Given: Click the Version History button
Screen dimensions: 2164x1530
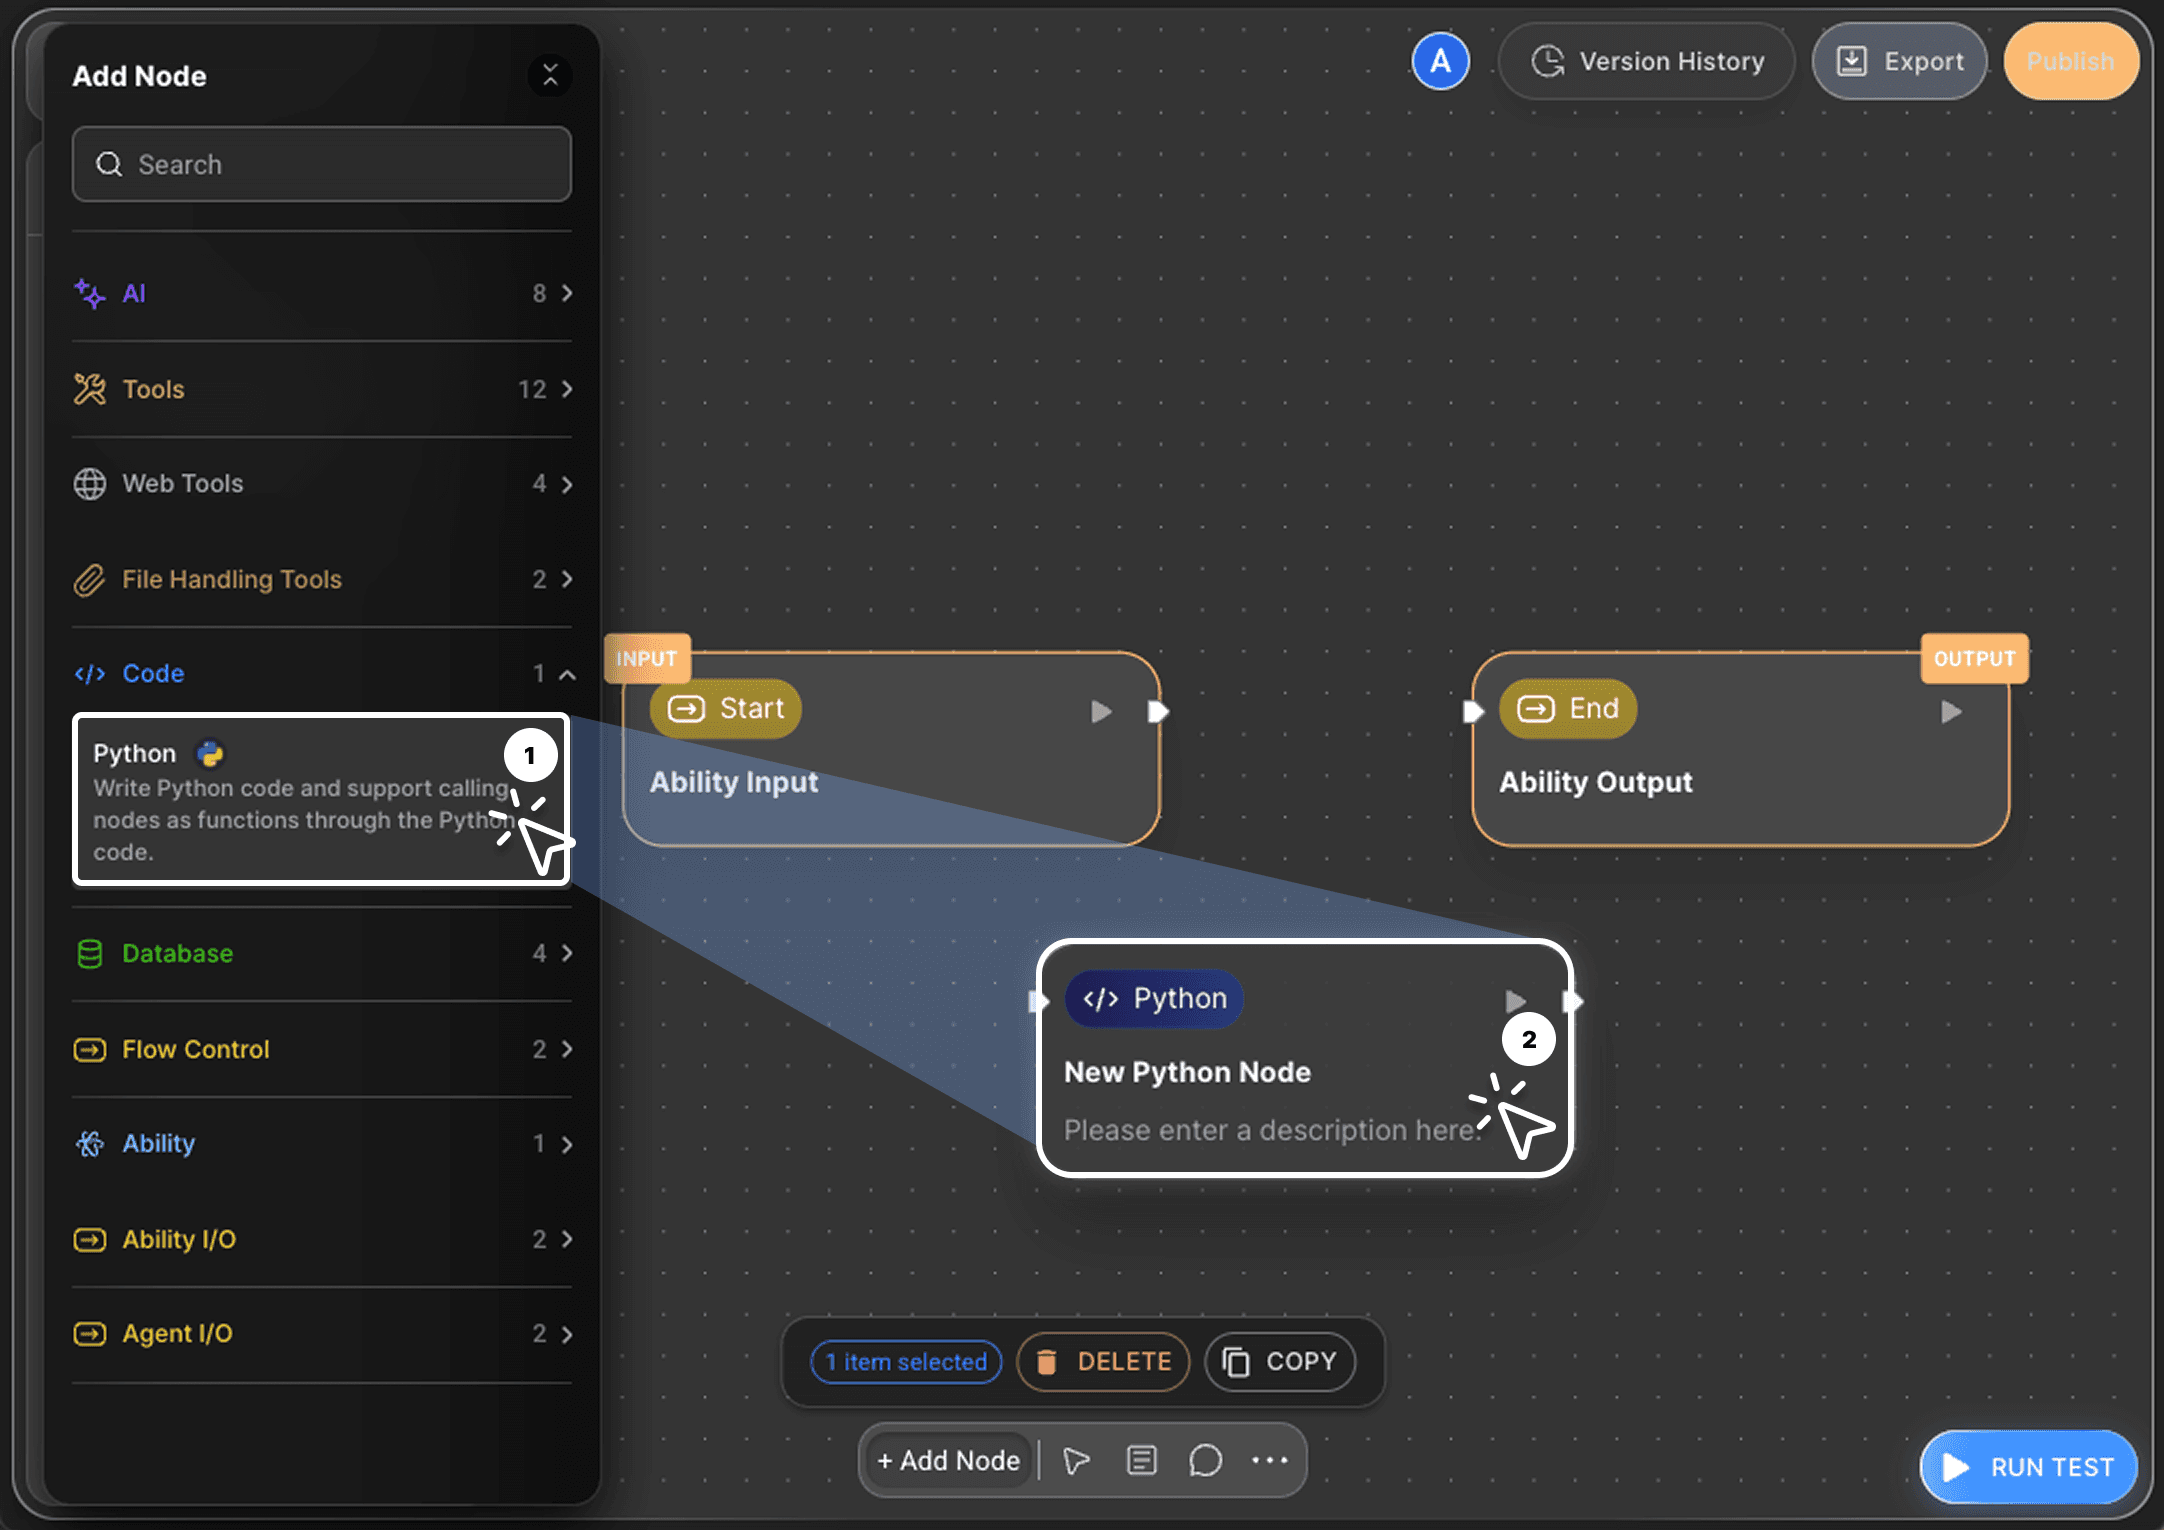Looking at the screenshot, I should tap(1647, 61).
